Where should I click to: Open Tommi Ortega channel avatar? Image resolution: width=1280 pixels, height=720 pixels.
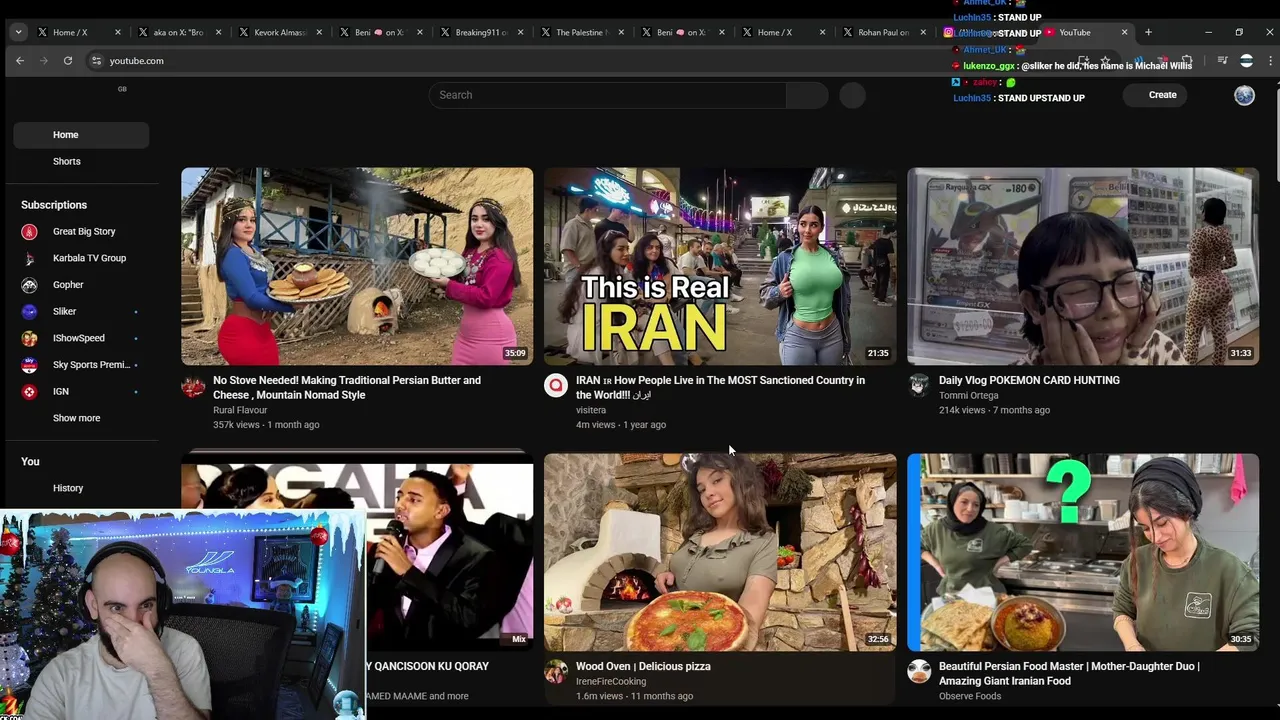point(919,386)
